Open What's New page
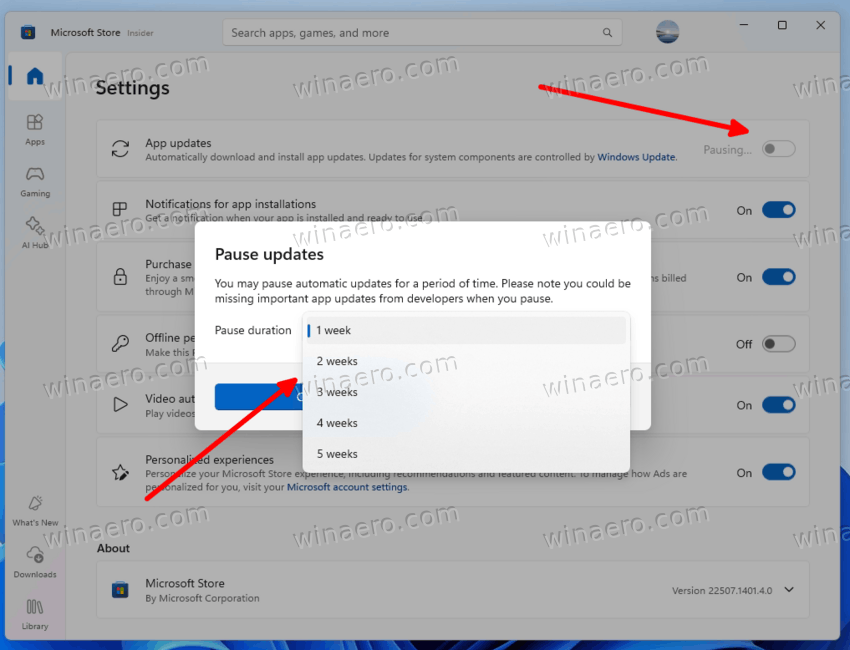This screenshot has height=650, width=850. (x=35, y=511)
